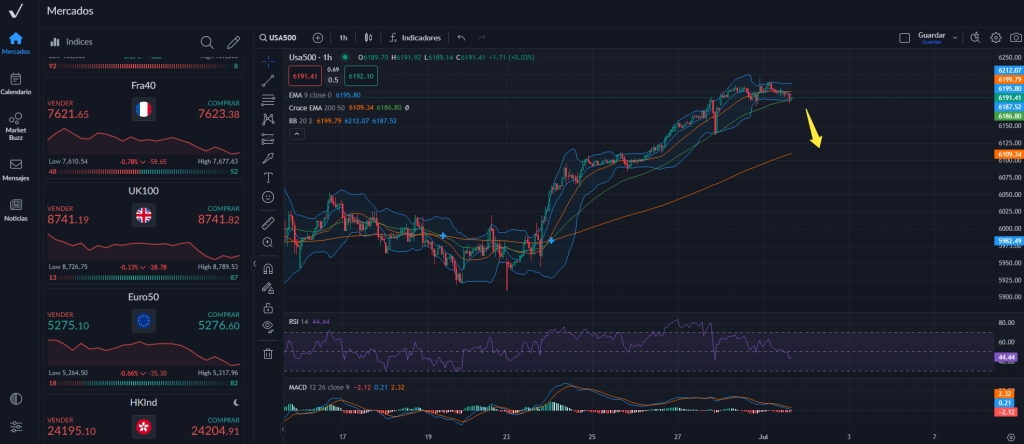Toggle stay in drawing mode
This screenshot has height=444, width=1024.
tap(268, 287)
